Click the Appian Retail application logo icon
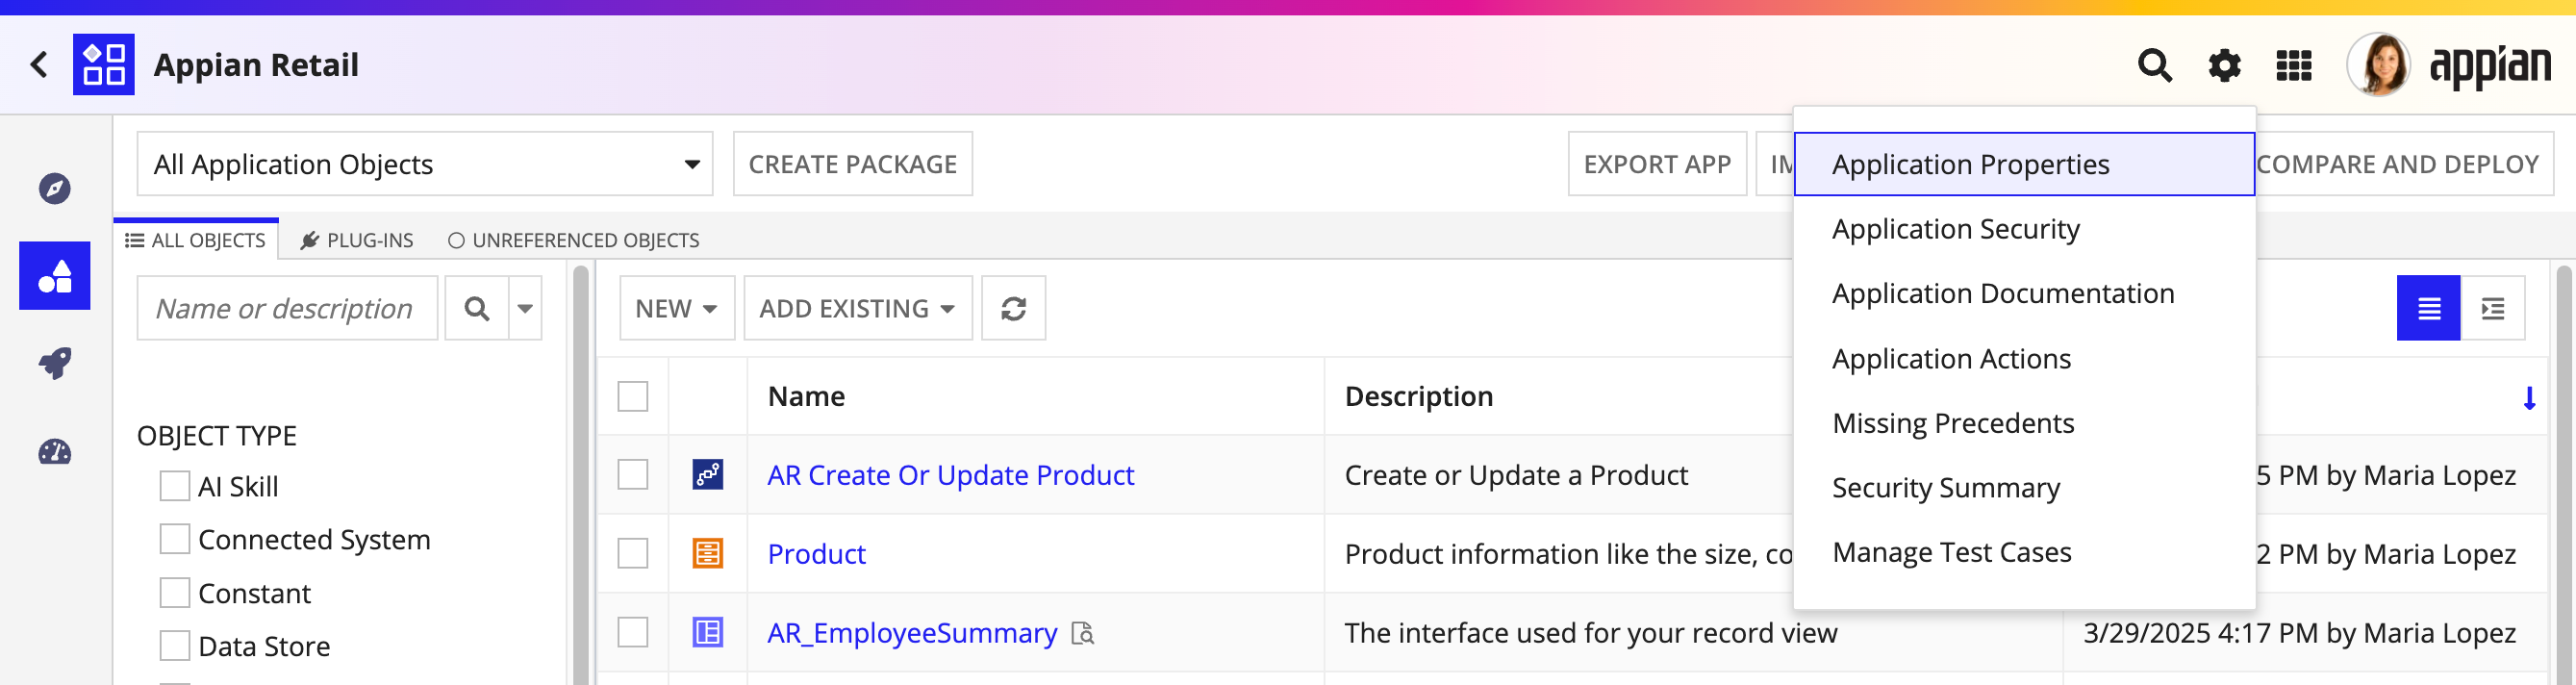 click(104, 65)
